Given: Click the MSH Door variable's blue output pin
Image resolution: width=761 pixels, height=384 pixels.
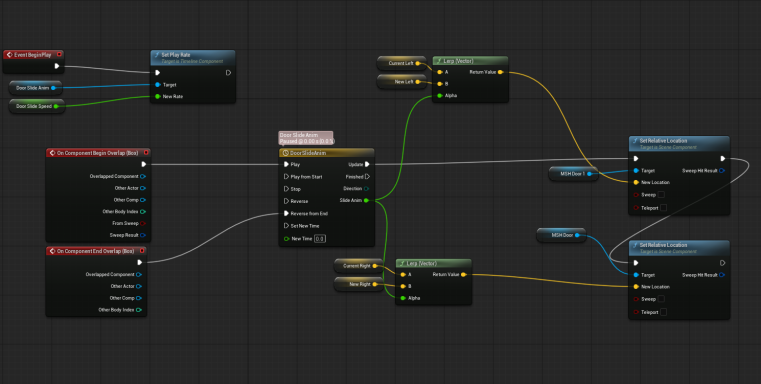Looking at the screenshot, I should 577,235.
